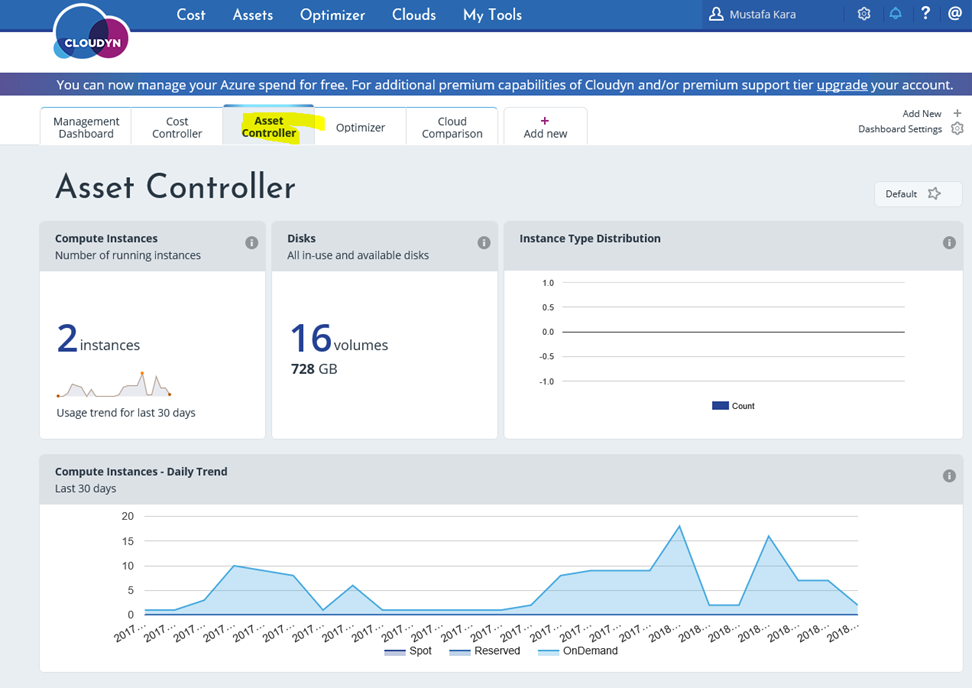Click the Add new dashboard tab
Screen dimensions: 972x688
click(x=546, y=127)
